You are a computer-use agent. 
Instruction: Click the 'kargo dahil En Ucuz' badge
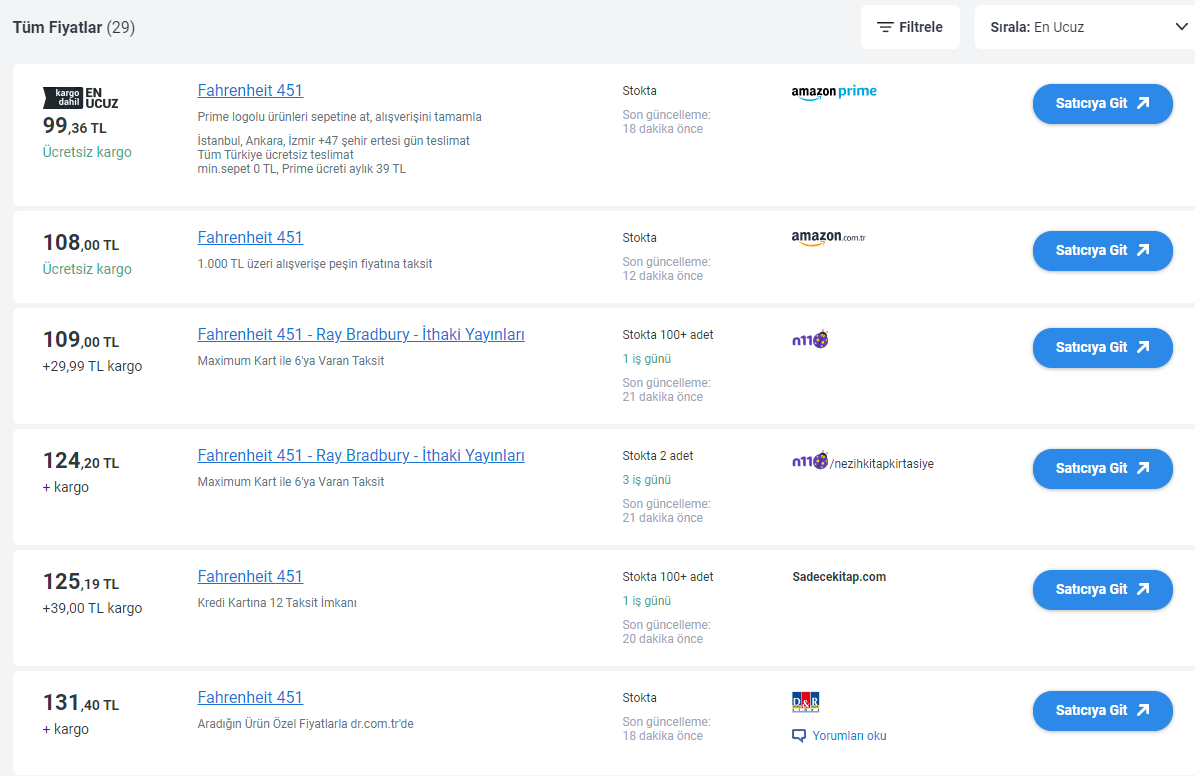tap(80, 97)
